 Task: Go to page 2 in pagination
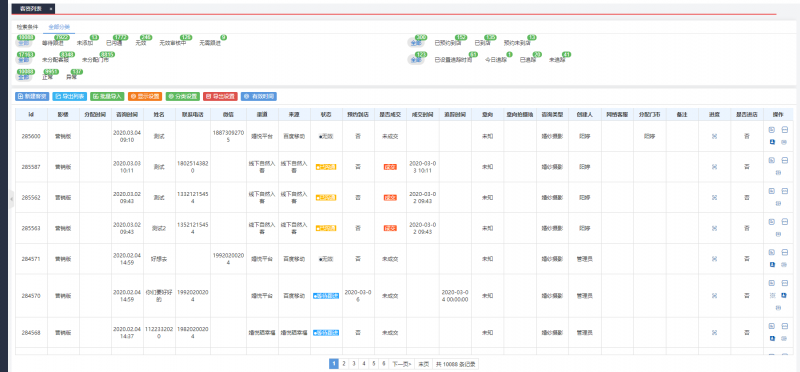click(344, 364)
